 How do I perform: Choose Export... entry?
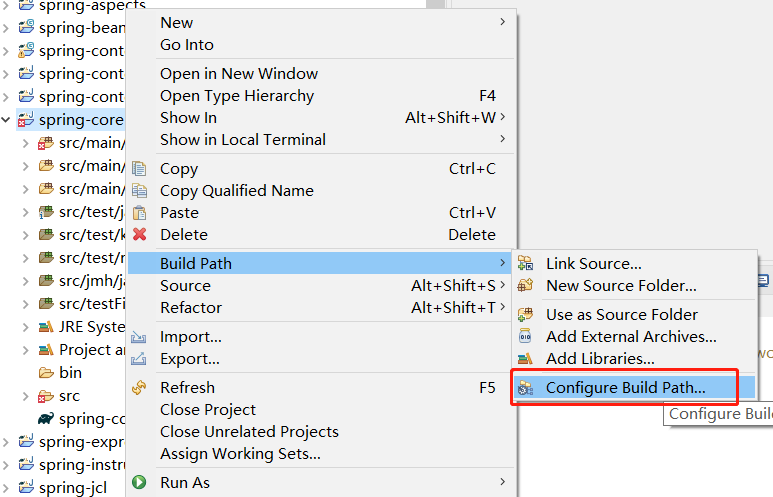(x=321, y=359)
